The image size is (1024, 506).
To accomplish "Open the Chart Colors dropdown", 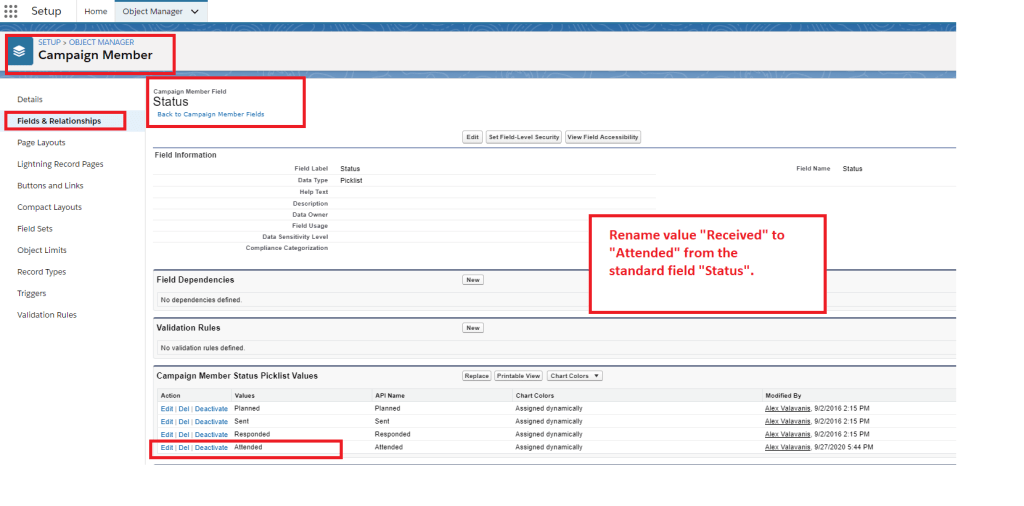I will click(575, 376).
